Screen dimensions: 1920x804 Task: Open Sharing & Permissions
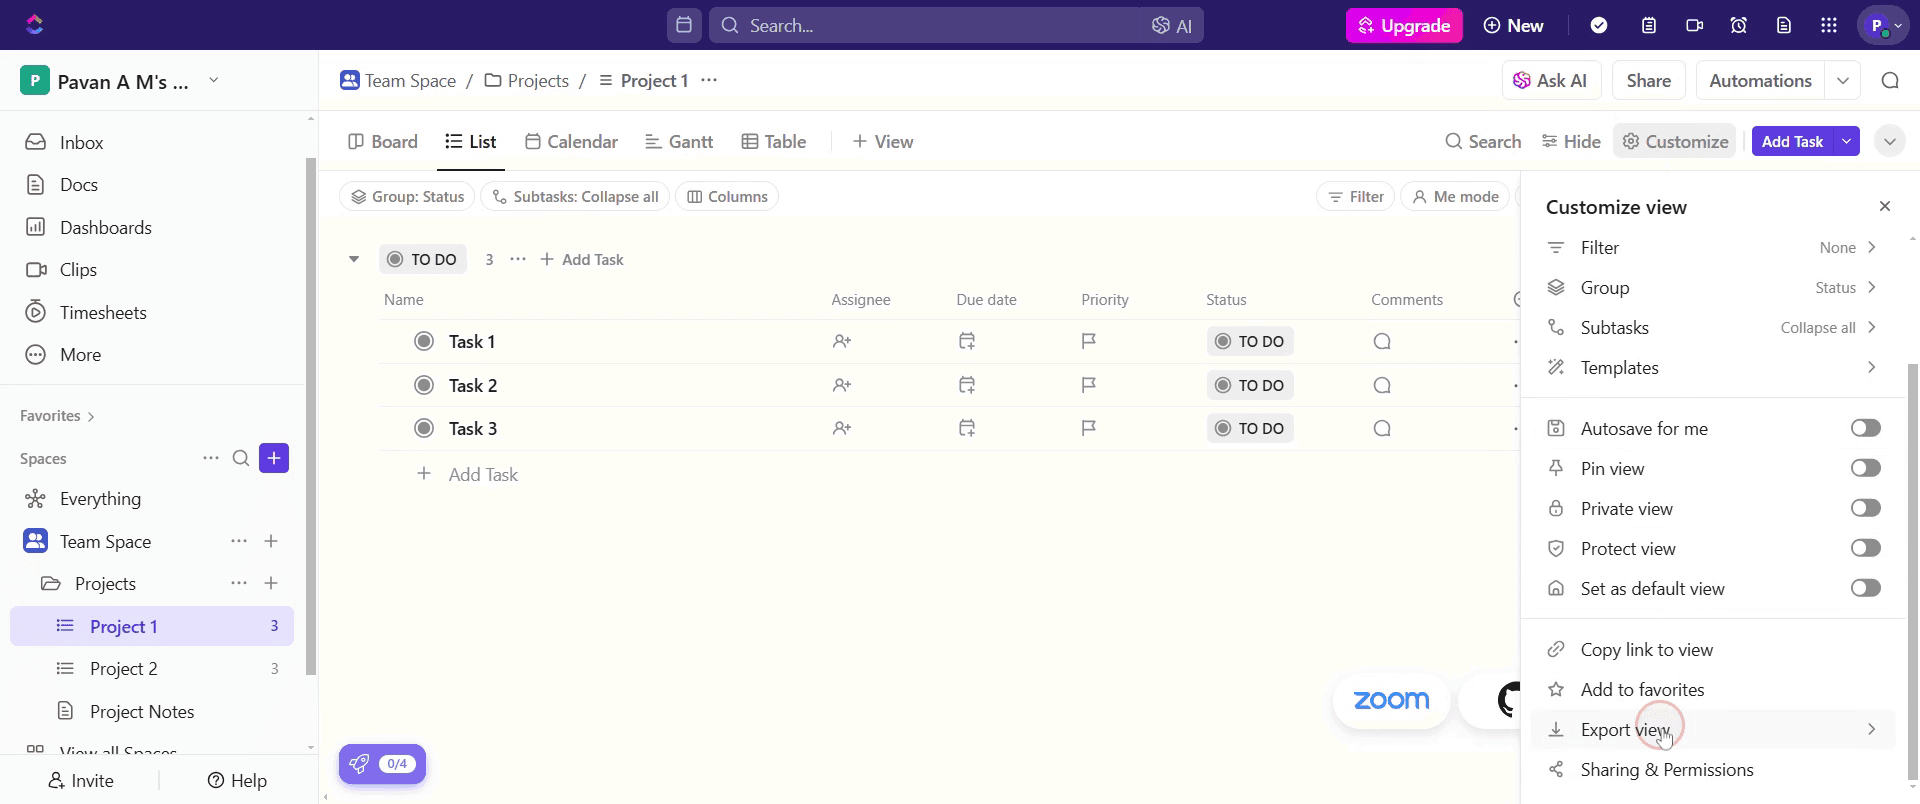point(1711,769)
